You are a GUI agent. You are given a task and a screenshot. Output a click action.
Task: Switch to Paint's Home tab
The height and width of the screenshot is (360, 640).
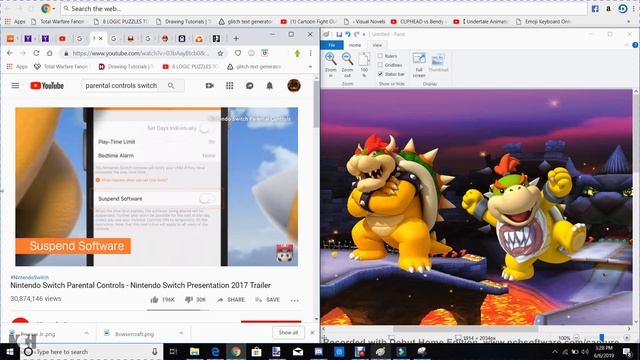pyautogui.click(x=355, y=45)
